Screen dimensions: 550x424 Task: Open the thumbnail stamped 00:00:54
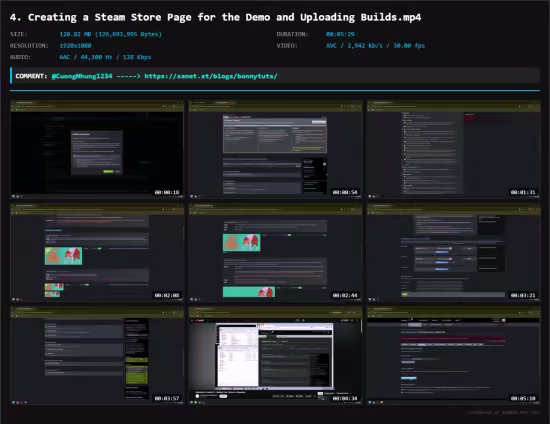pos(275,150)
